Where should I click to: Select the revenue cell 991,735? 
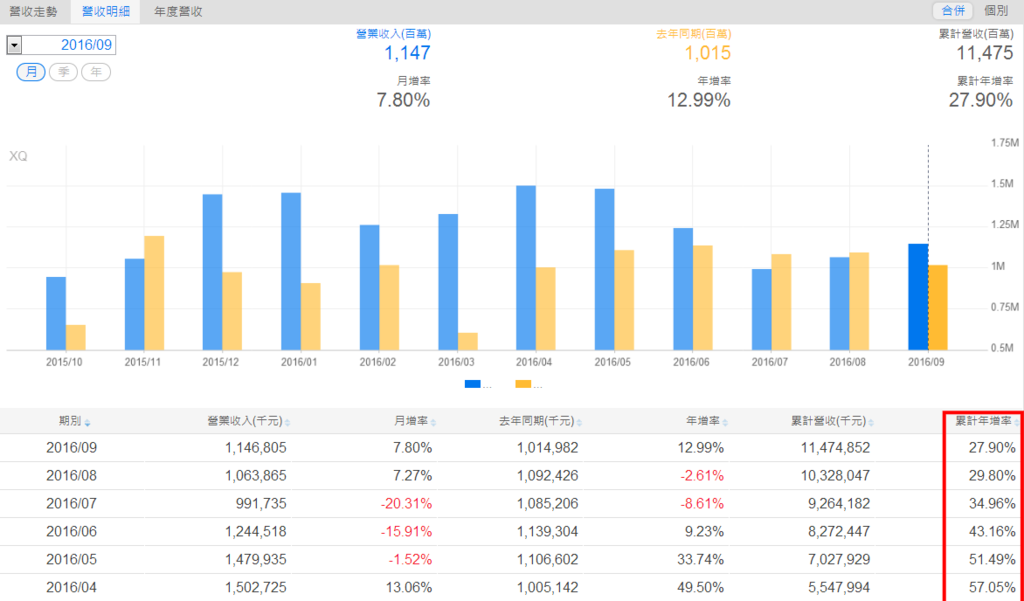pos(261,504)
